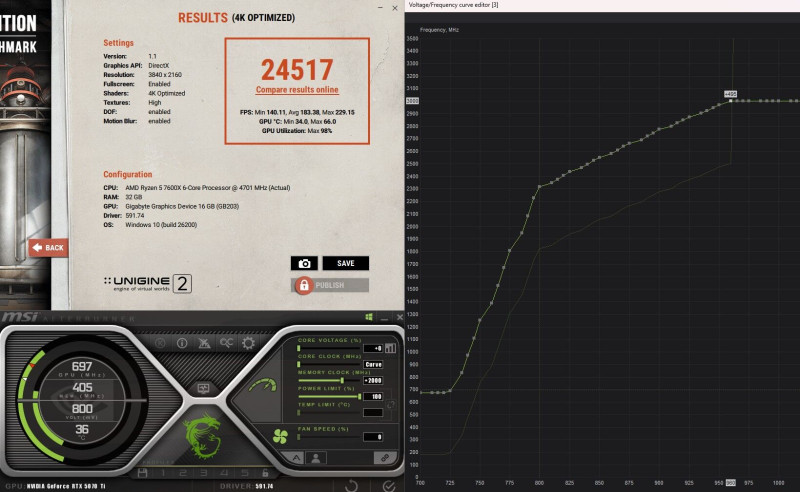Open MSI Kombustor from Afterburner's K icon
This screenshot has height=492, width=800.
tap(160, 343)
